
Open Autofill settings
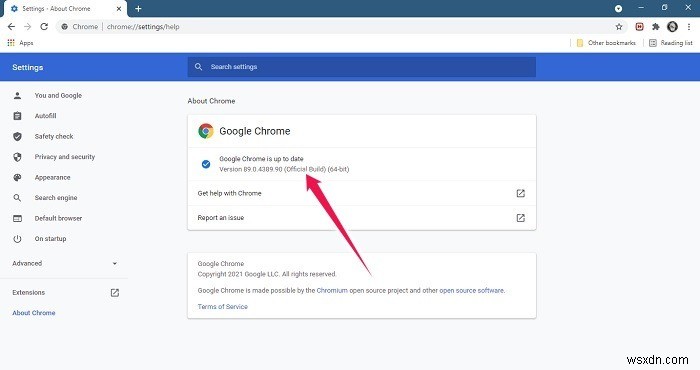point(46,116)
